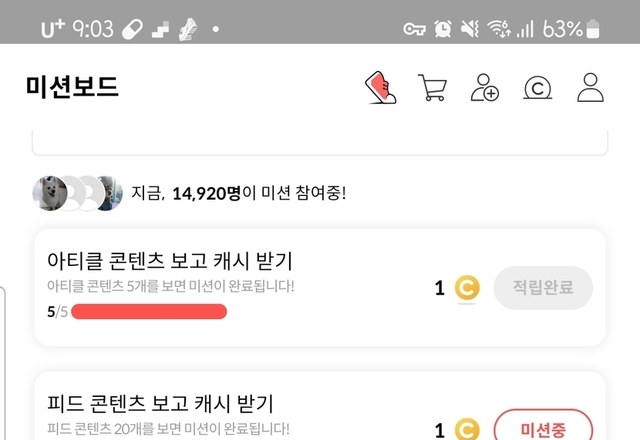The image size is (640, 440).
Task: Tap the gold coin on the 피드 mission
Action: coord(466,430)
